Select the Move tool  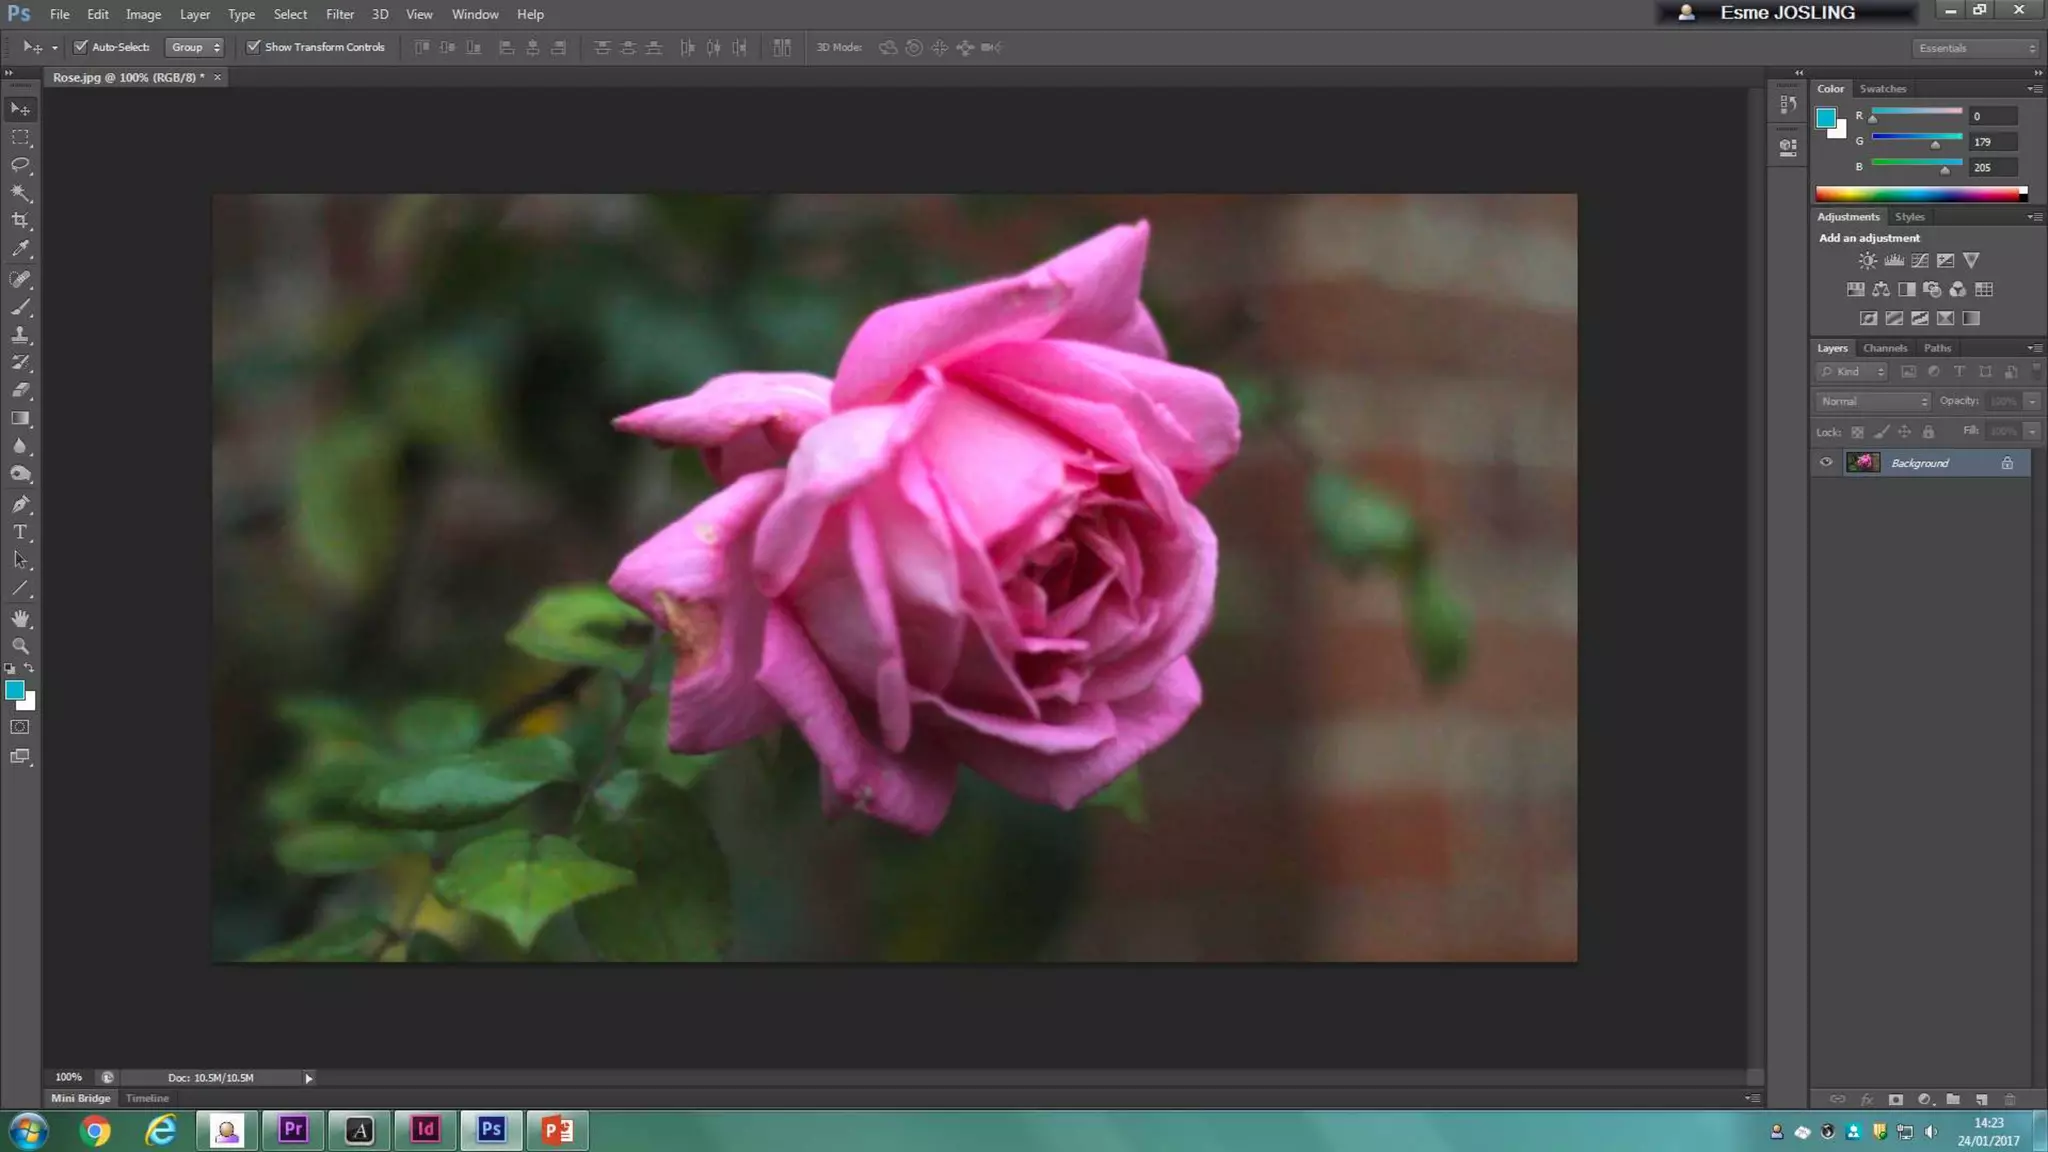tap(20, 108)
